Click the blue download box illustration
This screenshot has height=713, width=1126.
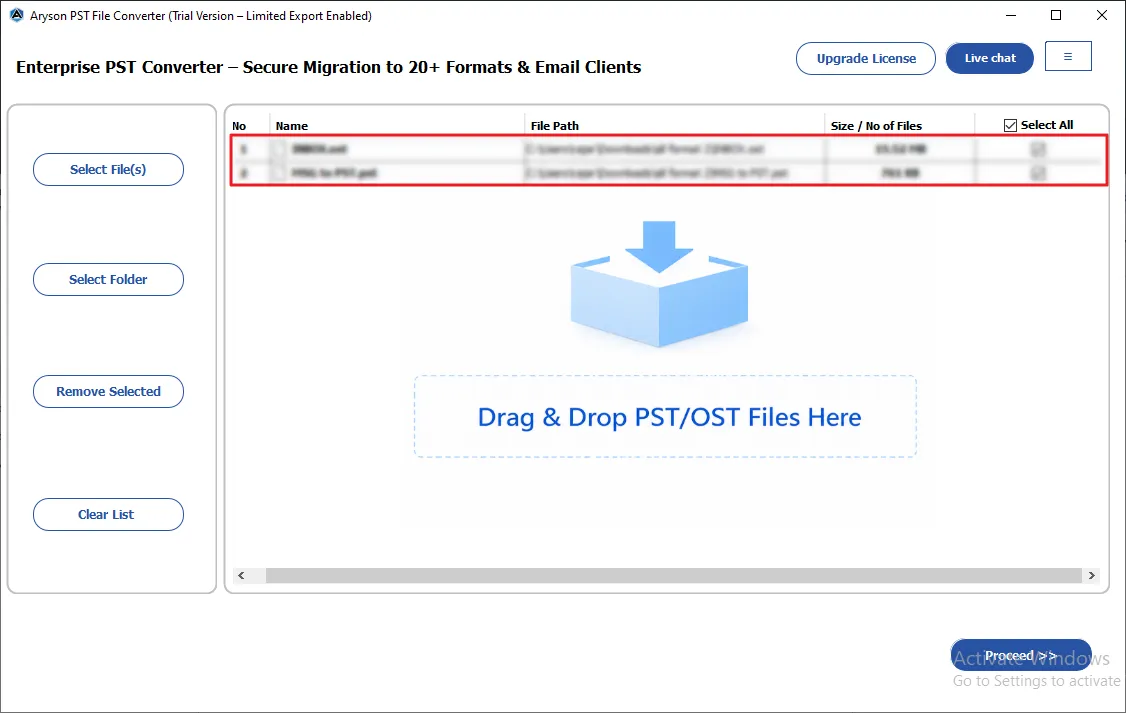pos(659,284)
